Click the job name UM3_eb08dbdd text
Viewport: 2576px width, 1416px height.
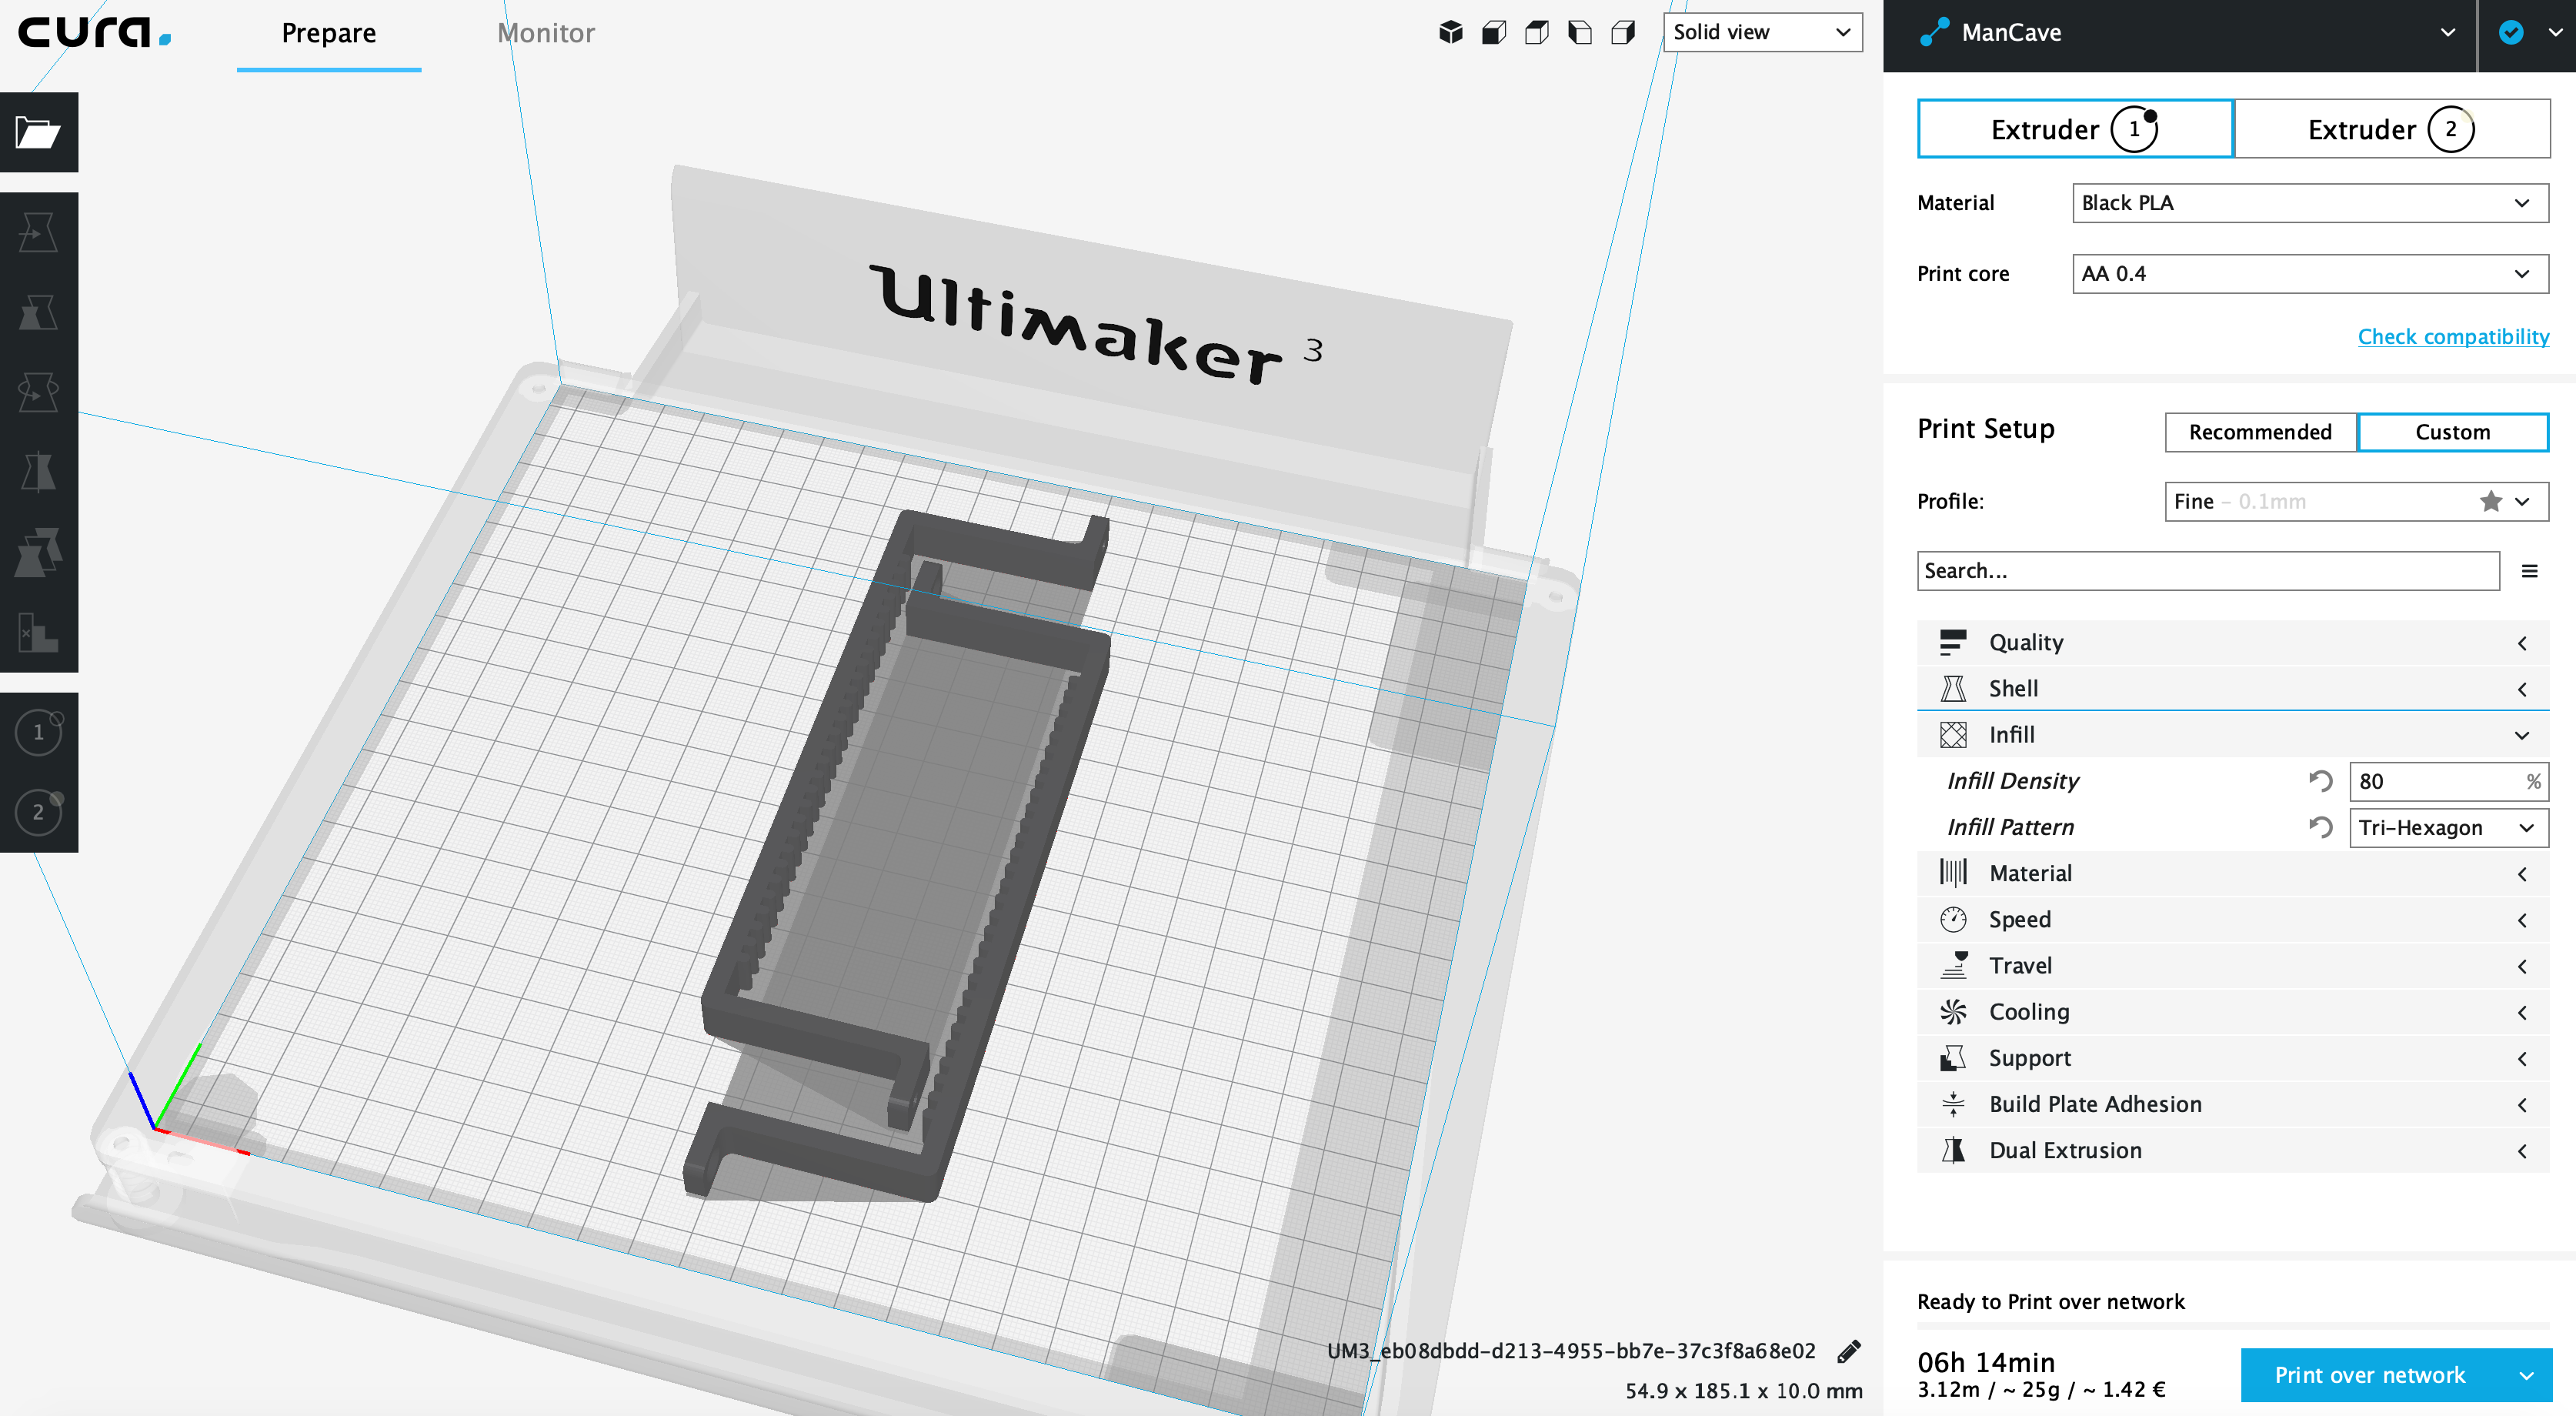pos(1571,1351)
